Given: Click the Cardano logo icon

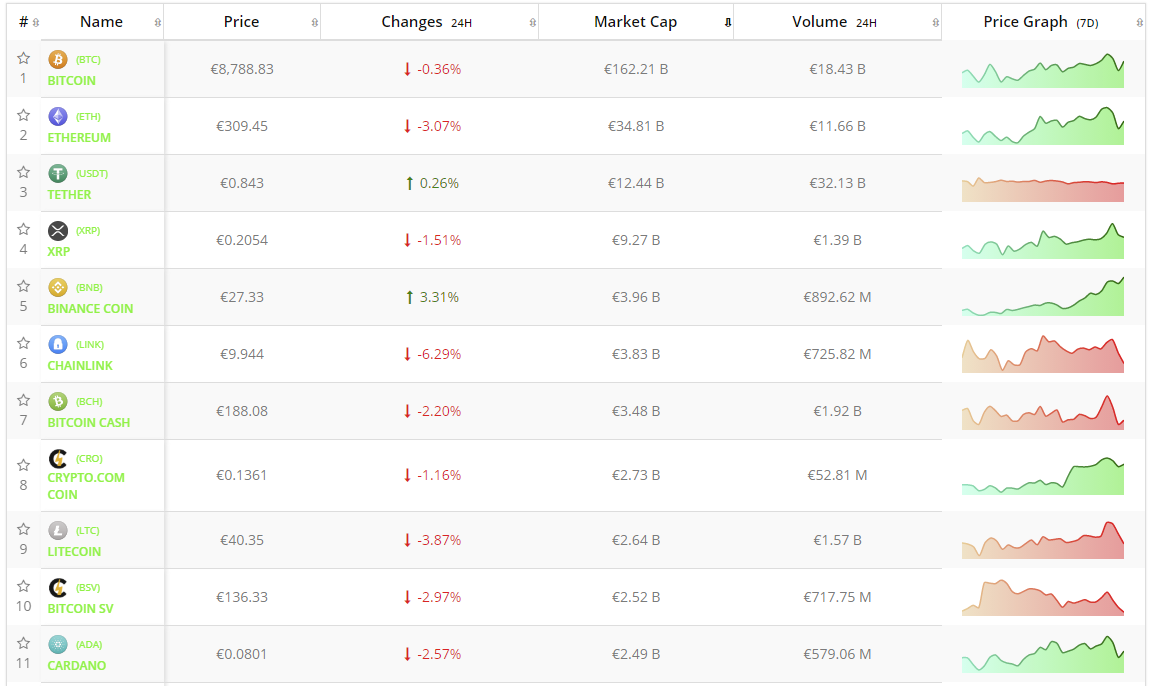Looking at the screenshot, I should tap(58, 645).
